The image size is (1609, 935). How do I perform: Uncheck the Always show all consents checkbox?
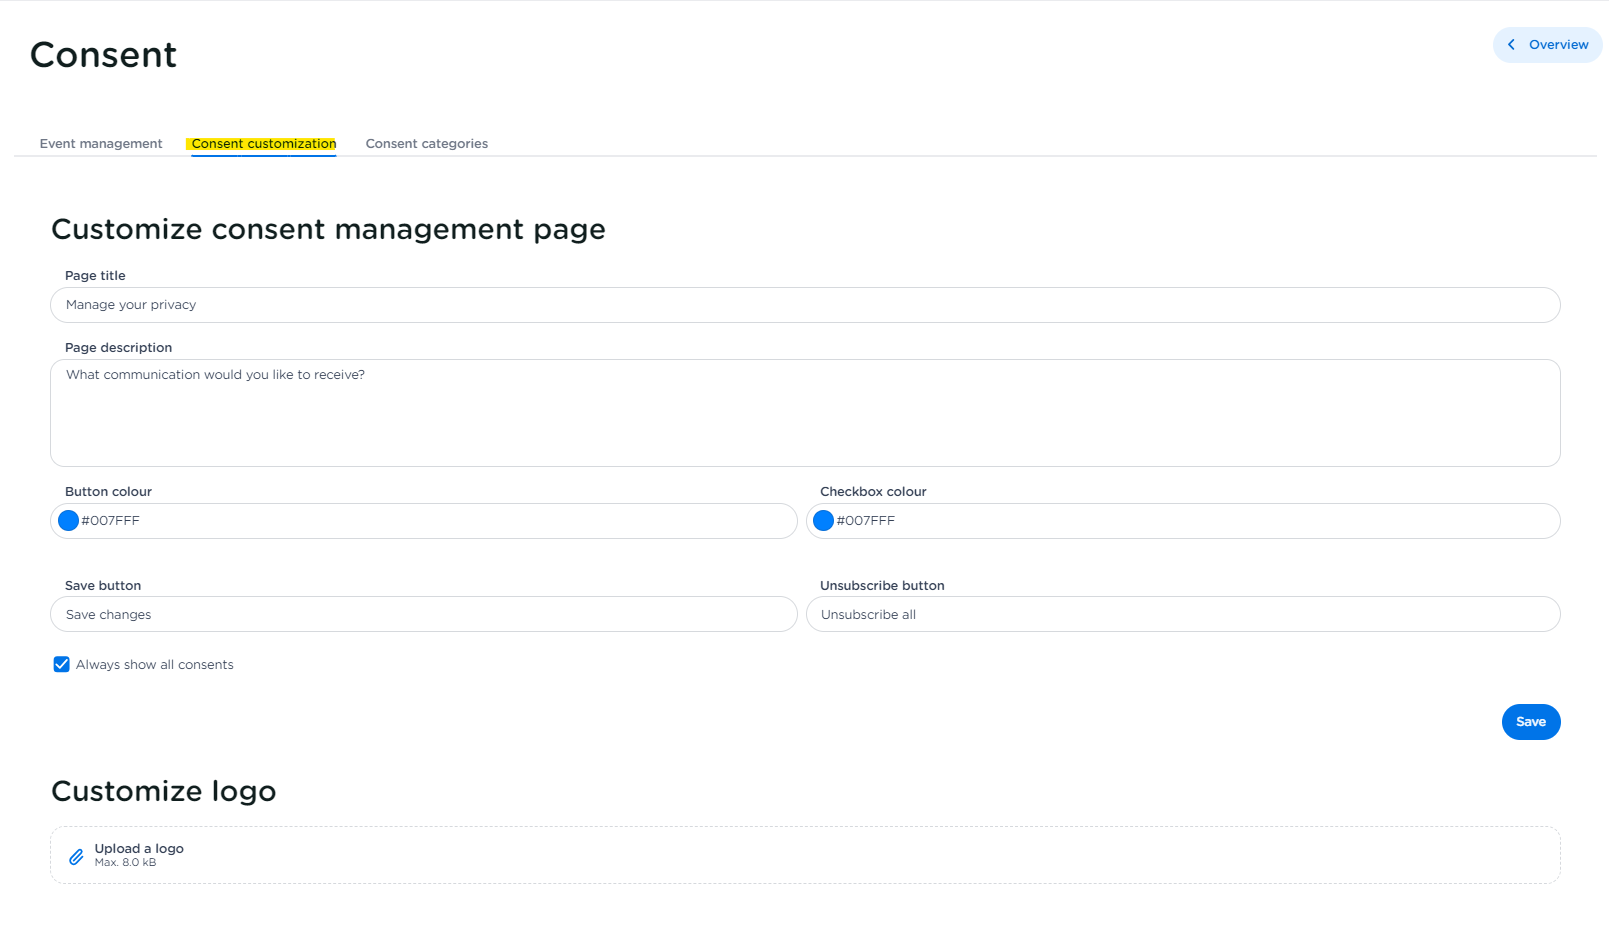click(62, 665)
